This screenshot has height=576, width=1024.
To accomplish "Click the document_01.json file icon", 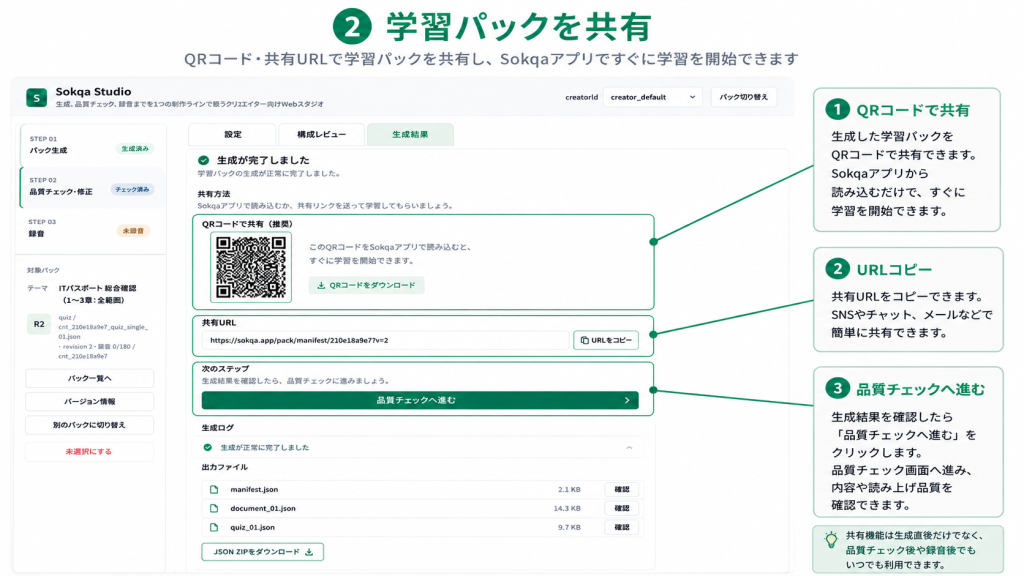I will 214,508.
